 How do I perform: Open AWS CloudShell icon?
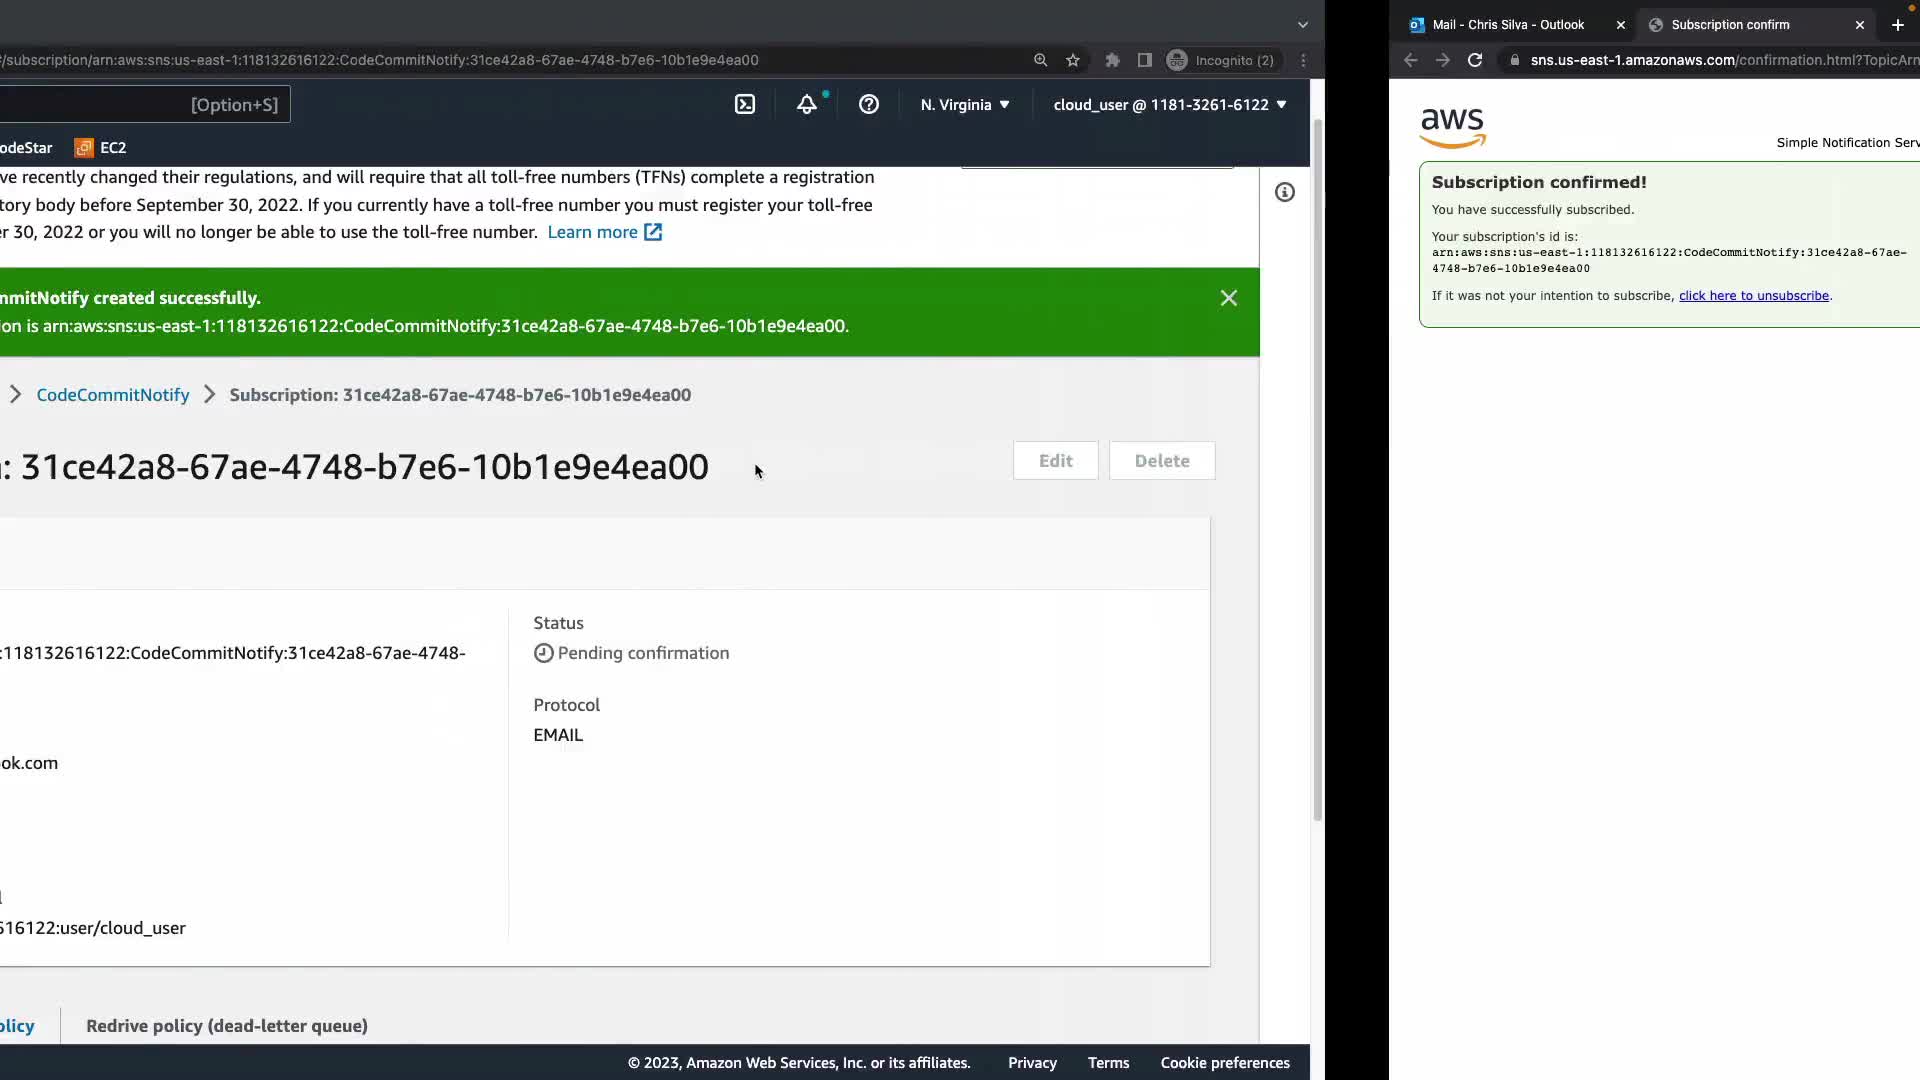click(745, 104)
